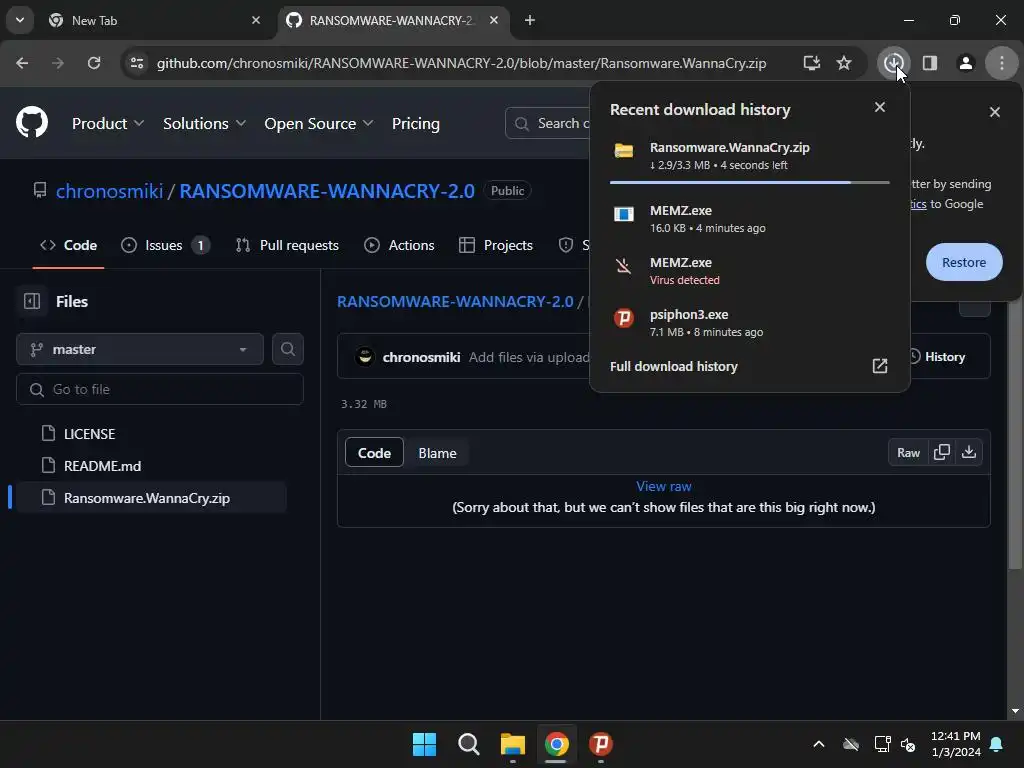Click the install app icon in address bar
This screenshot has height=768, width=1024.
pyautogui.click(x=812, y=63)
